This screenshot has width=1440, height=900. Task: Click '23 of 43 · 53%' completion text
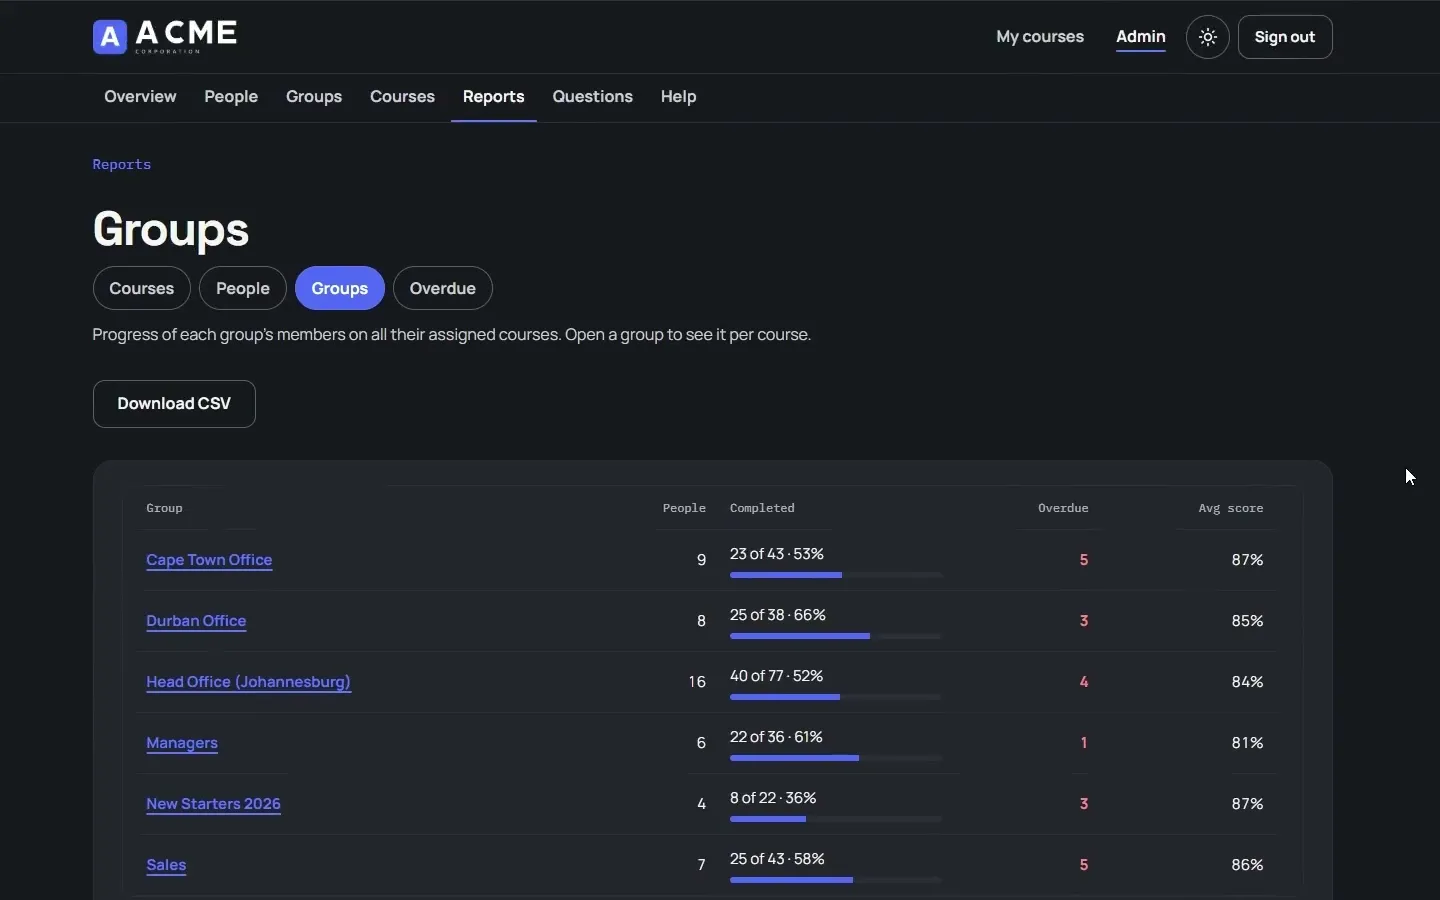(x=777, y=555)
